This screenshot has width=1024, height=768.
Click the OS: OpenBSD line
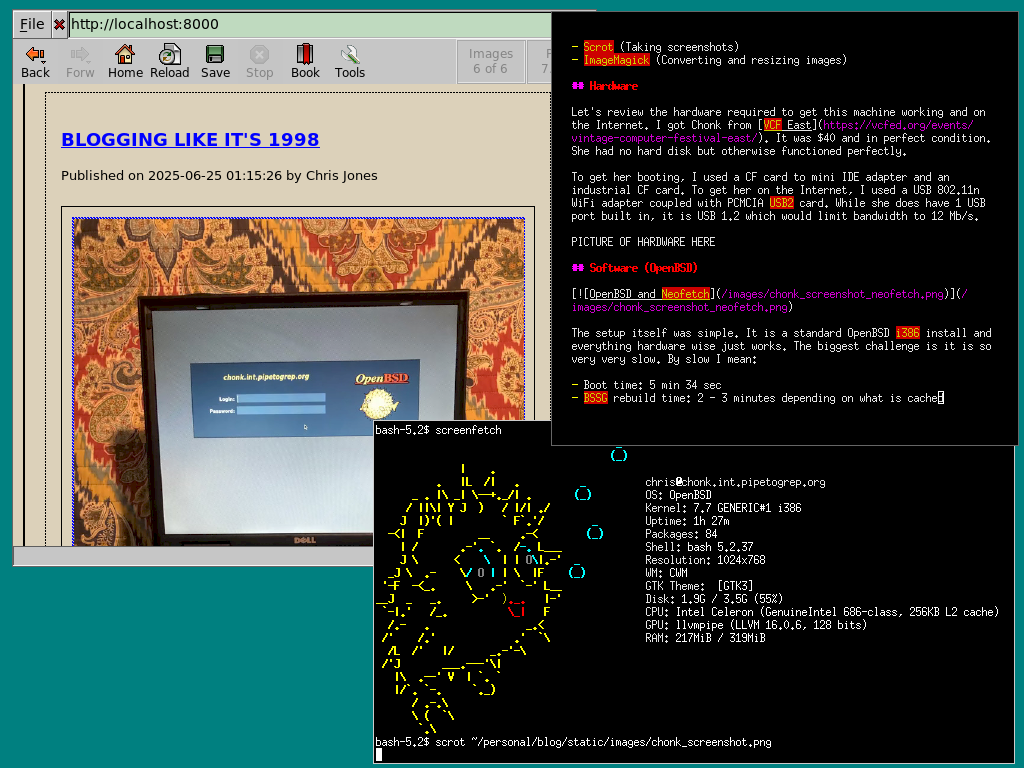click(679, 495)
